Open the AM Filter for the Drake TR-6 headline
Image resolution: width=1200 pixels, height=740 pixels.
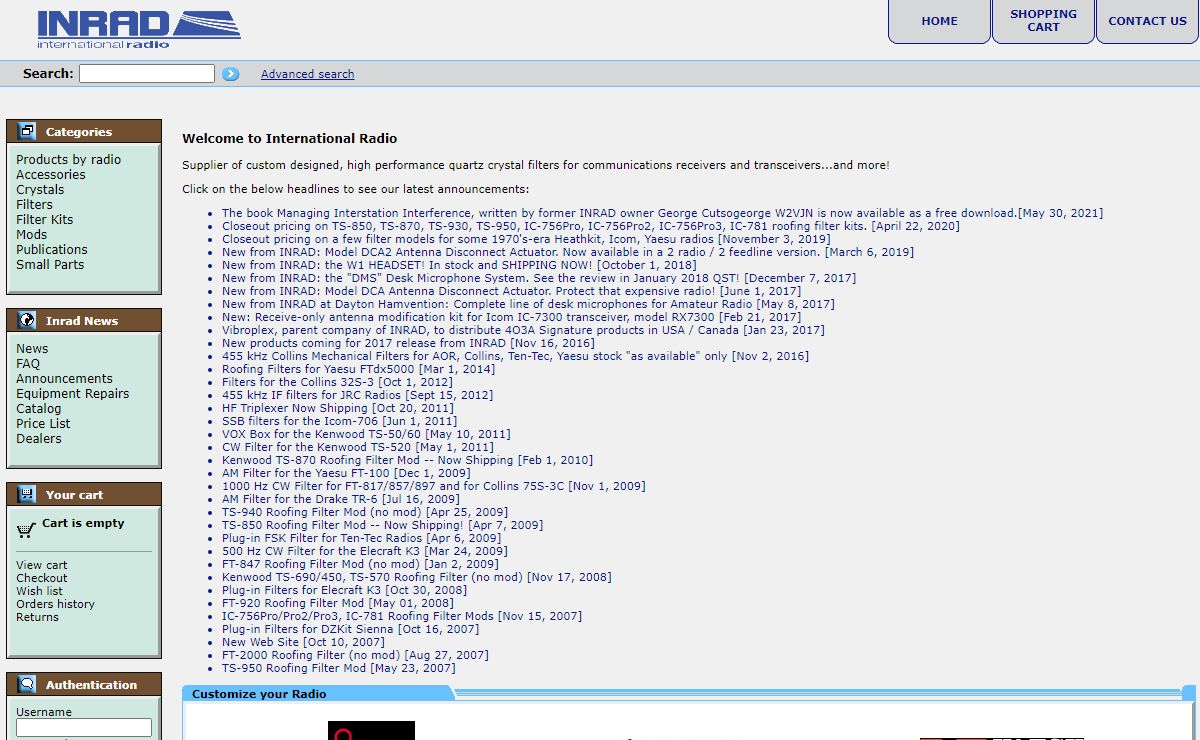[341, 499]
